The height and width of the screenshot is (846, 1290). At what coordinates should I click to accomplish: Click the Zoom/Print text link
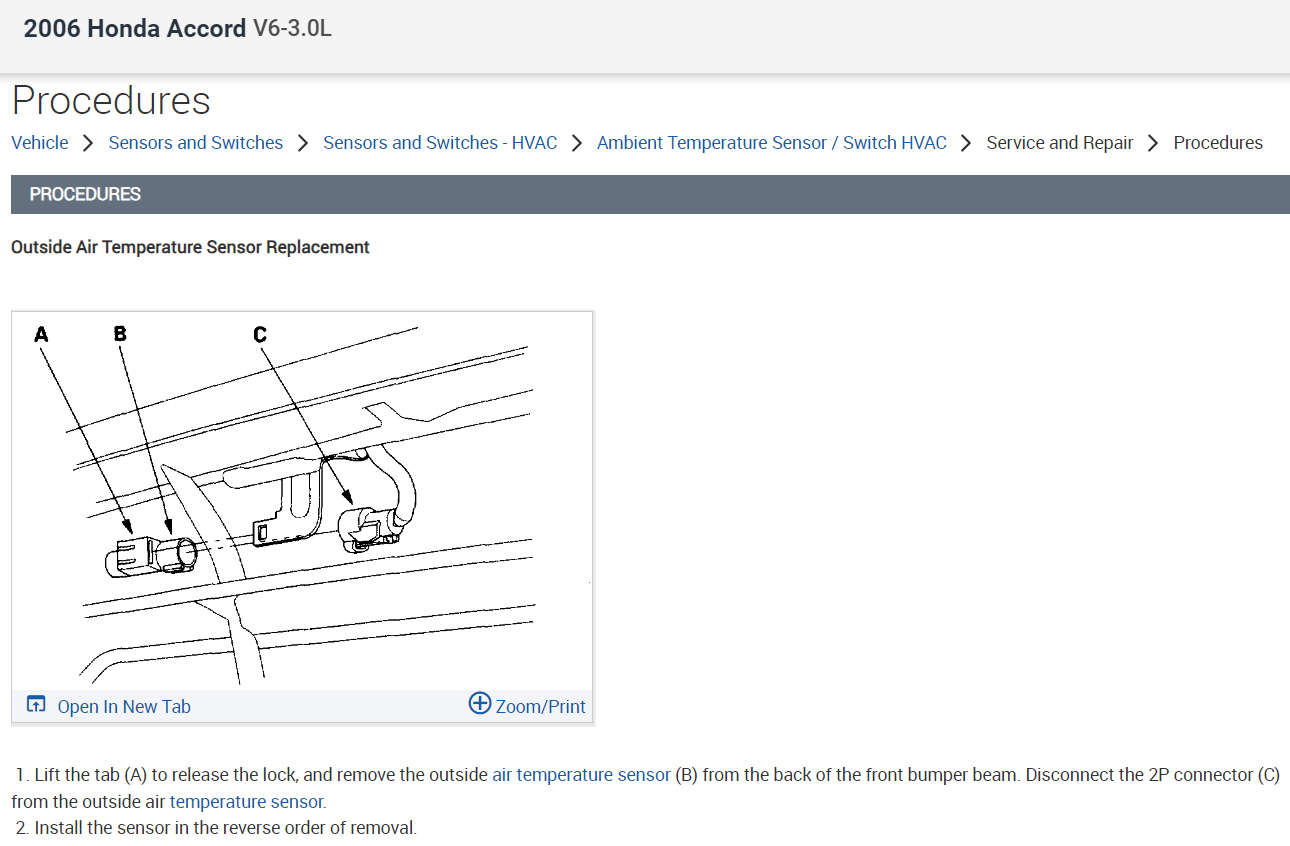pyautogui.click(x=541, y=706)
